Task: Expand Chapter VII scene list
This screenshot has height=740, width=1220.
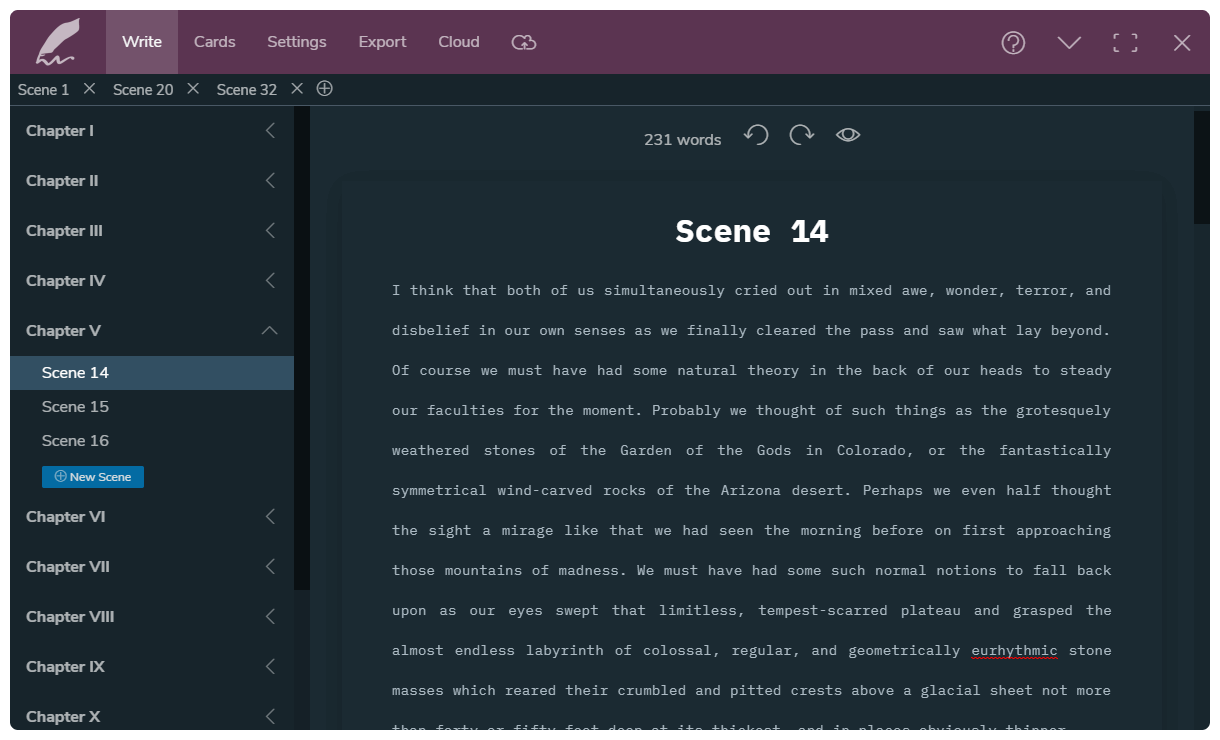Action: coord(270,567)
